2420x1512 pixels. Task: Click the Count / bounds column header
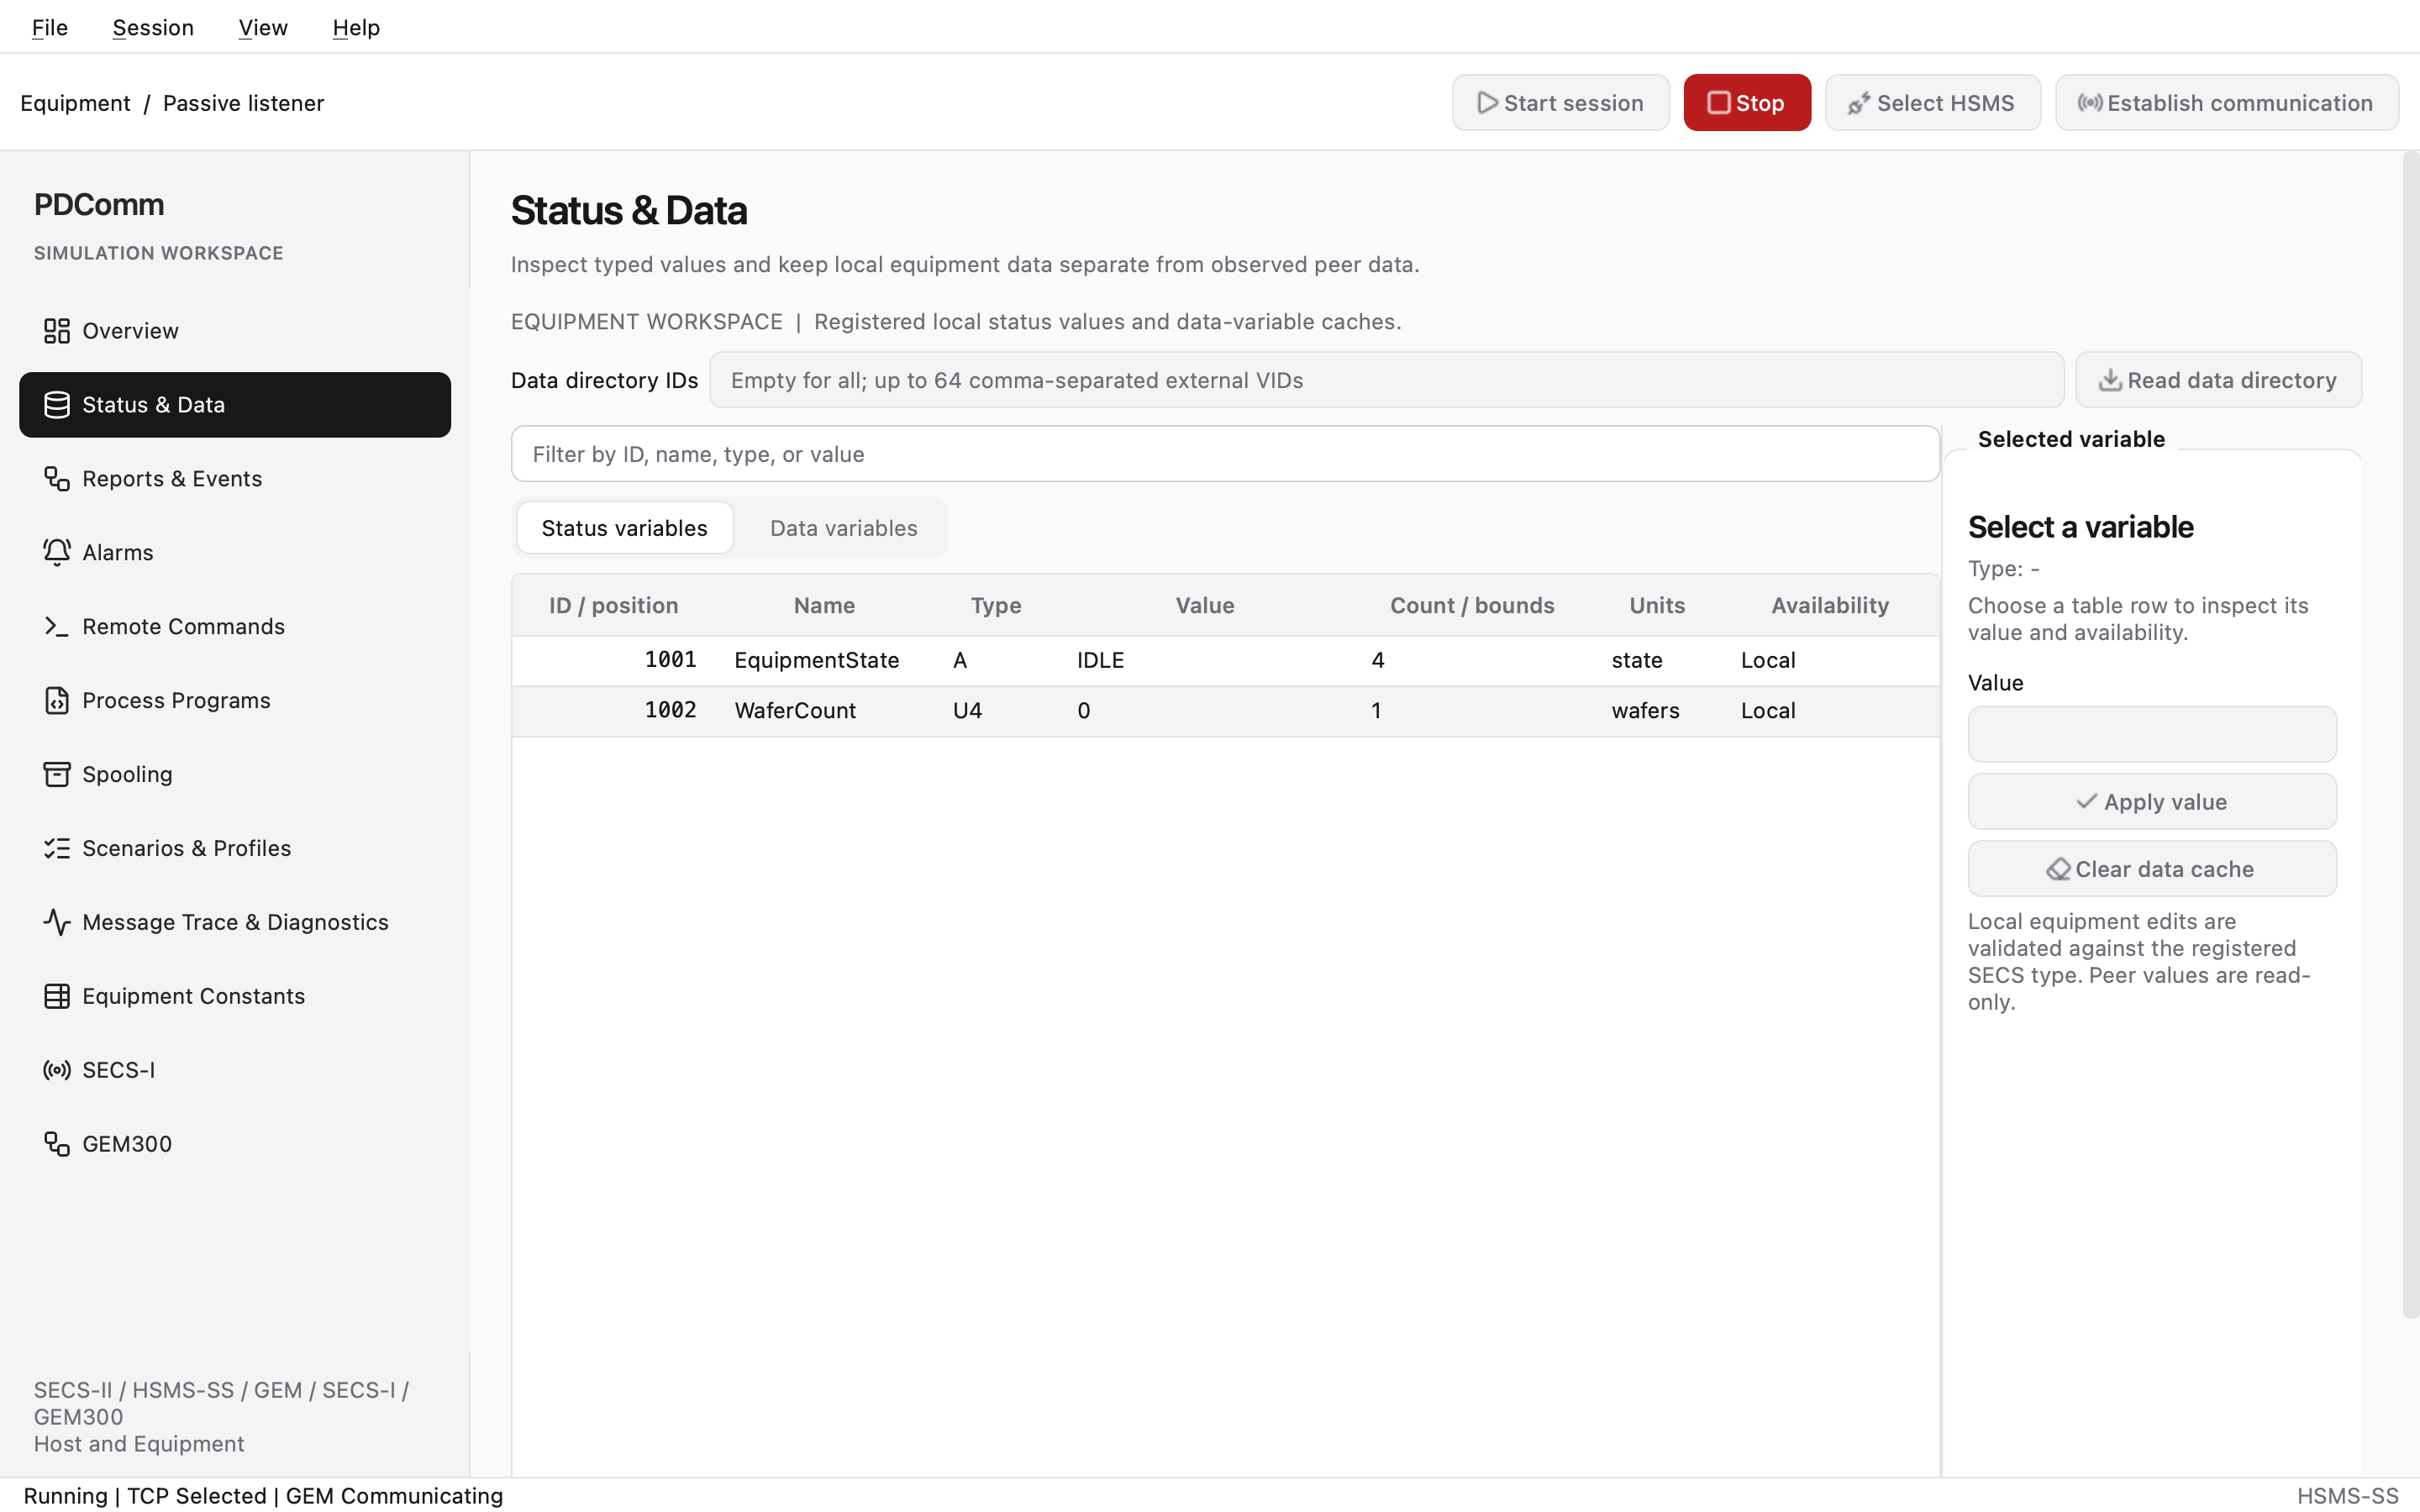coord(1472,605)
